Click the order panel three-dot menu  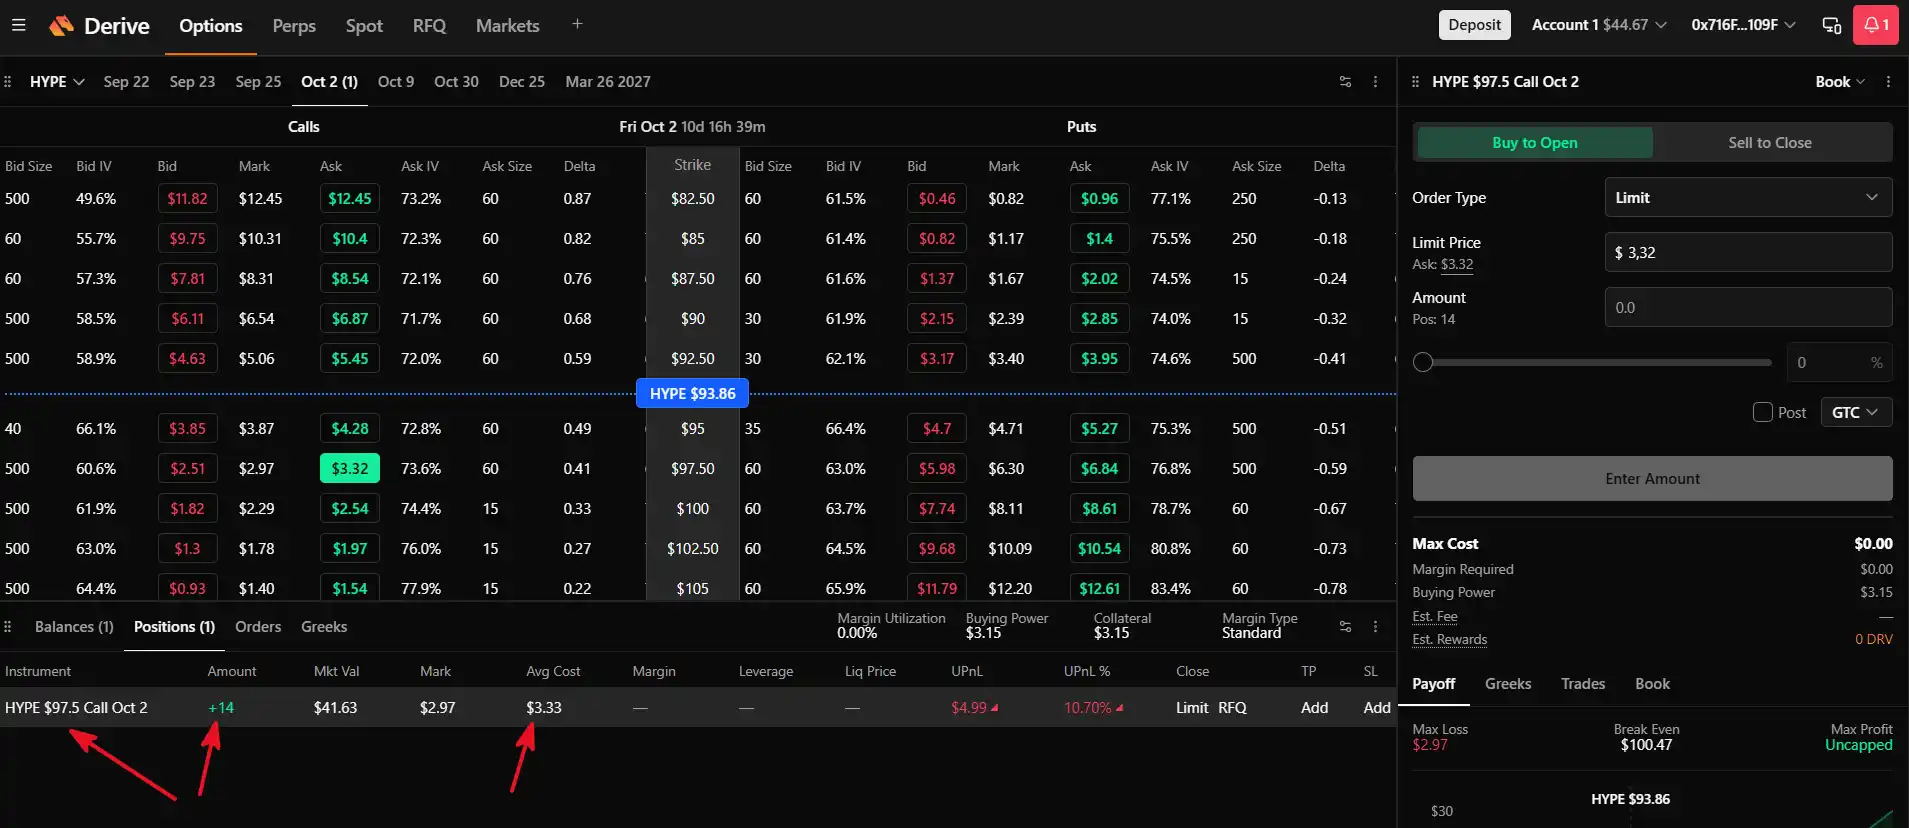(1888, 82)
